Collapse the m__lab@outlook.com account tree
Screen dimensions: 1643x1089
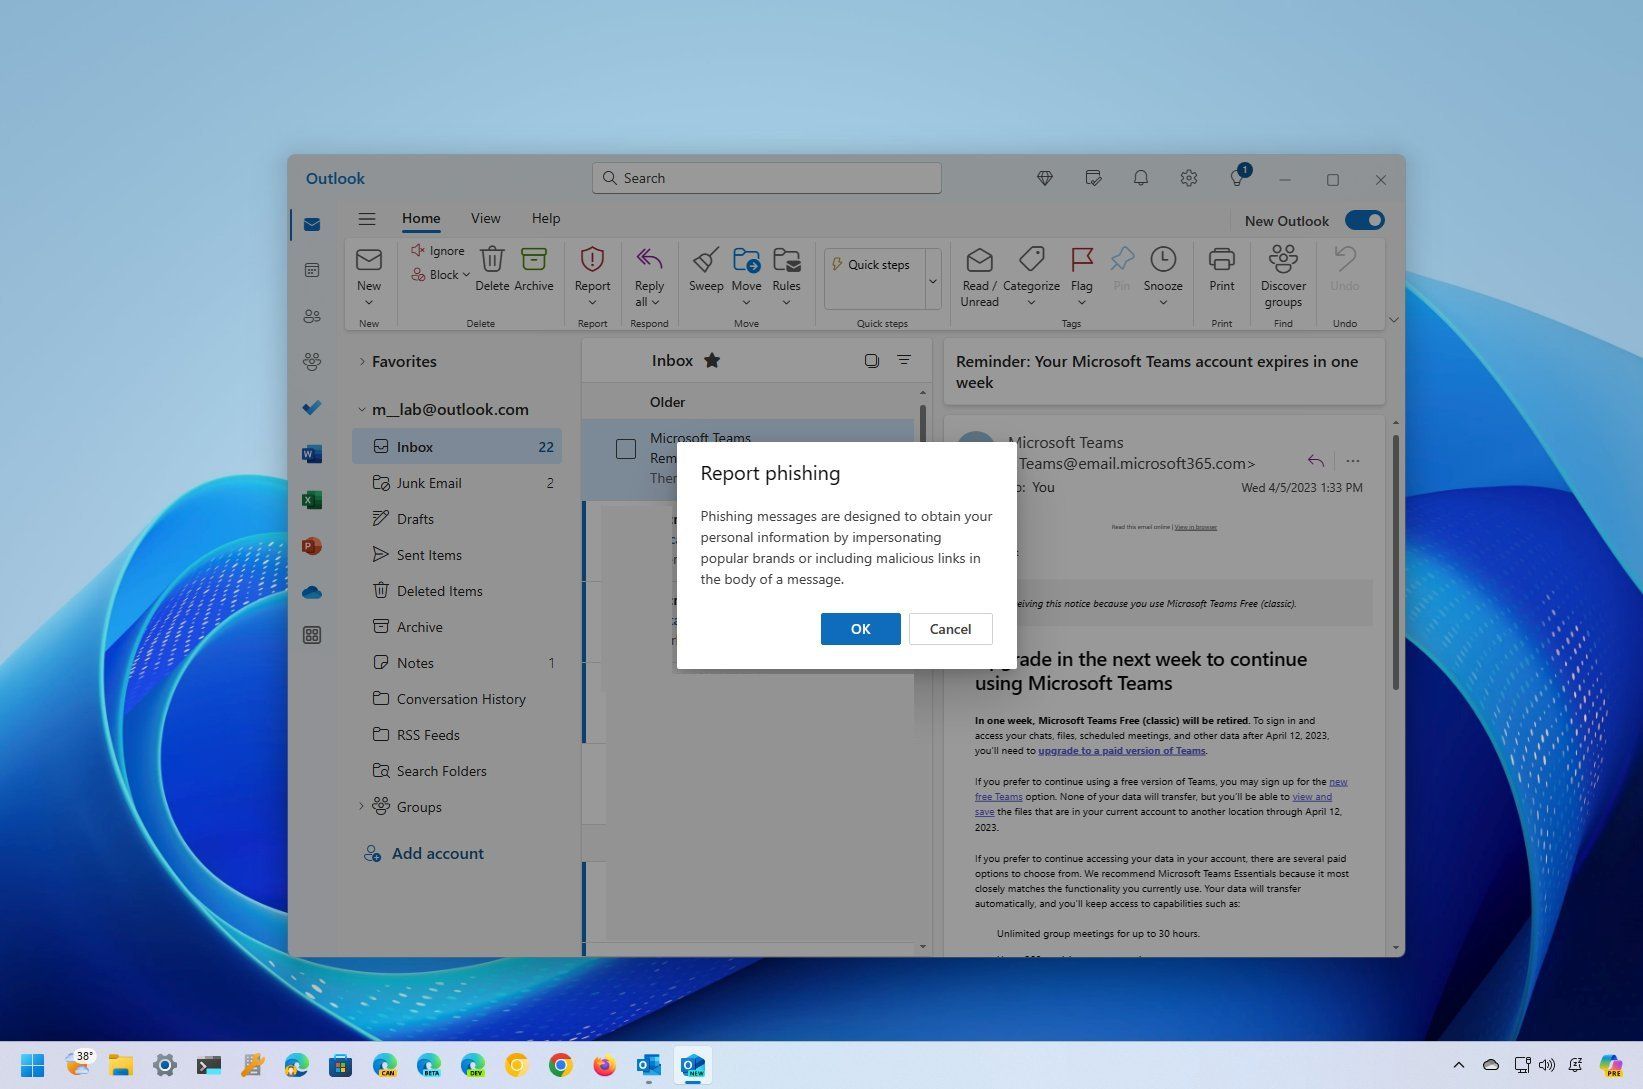[x=361, y=409]
